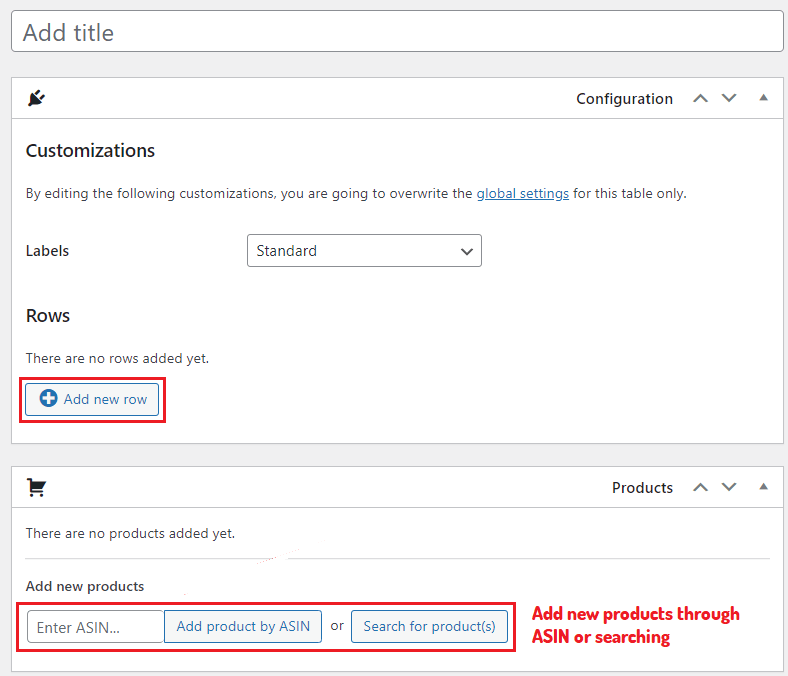Click the Products panel heading
Screen dimensions: 788x676
click(642, 488)
